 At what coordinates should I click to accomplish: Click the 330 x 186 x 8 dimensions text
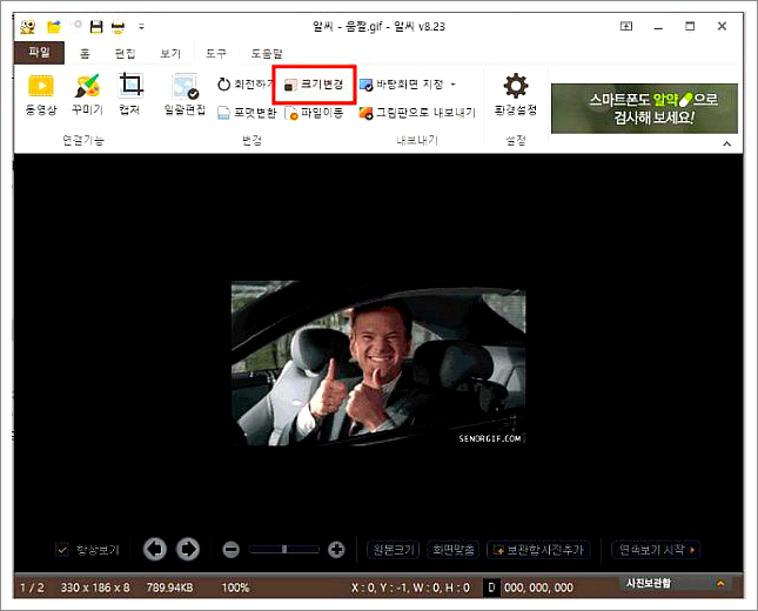click(x=95, y=588)
